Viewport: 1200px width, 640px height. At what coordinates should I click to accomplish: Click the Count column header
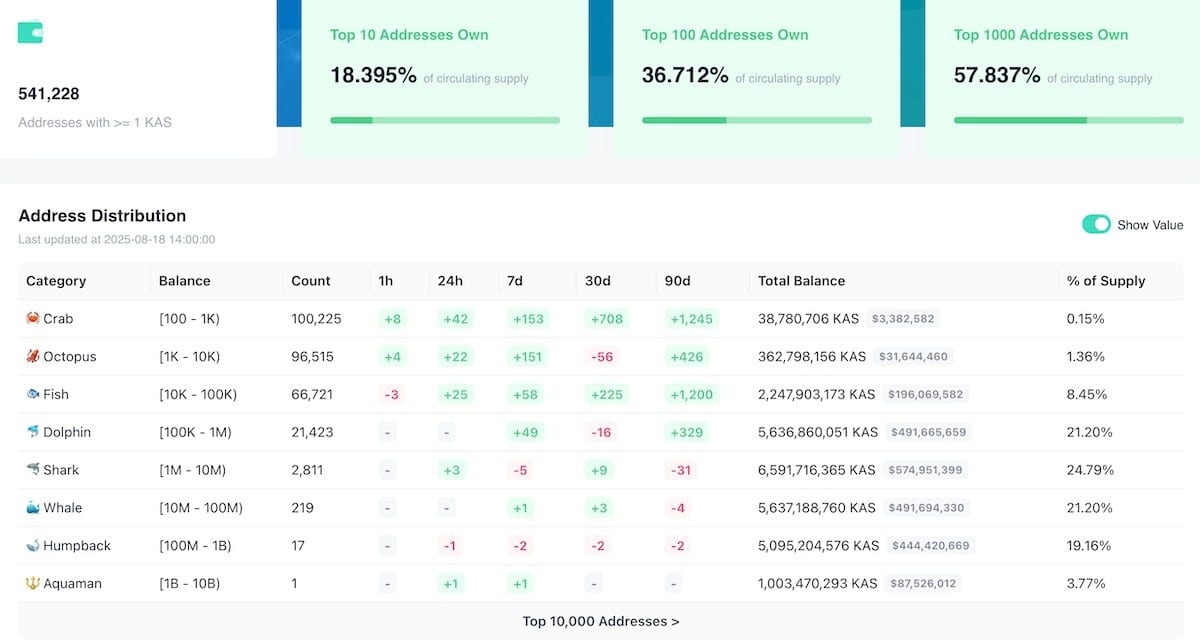(311, 281)
